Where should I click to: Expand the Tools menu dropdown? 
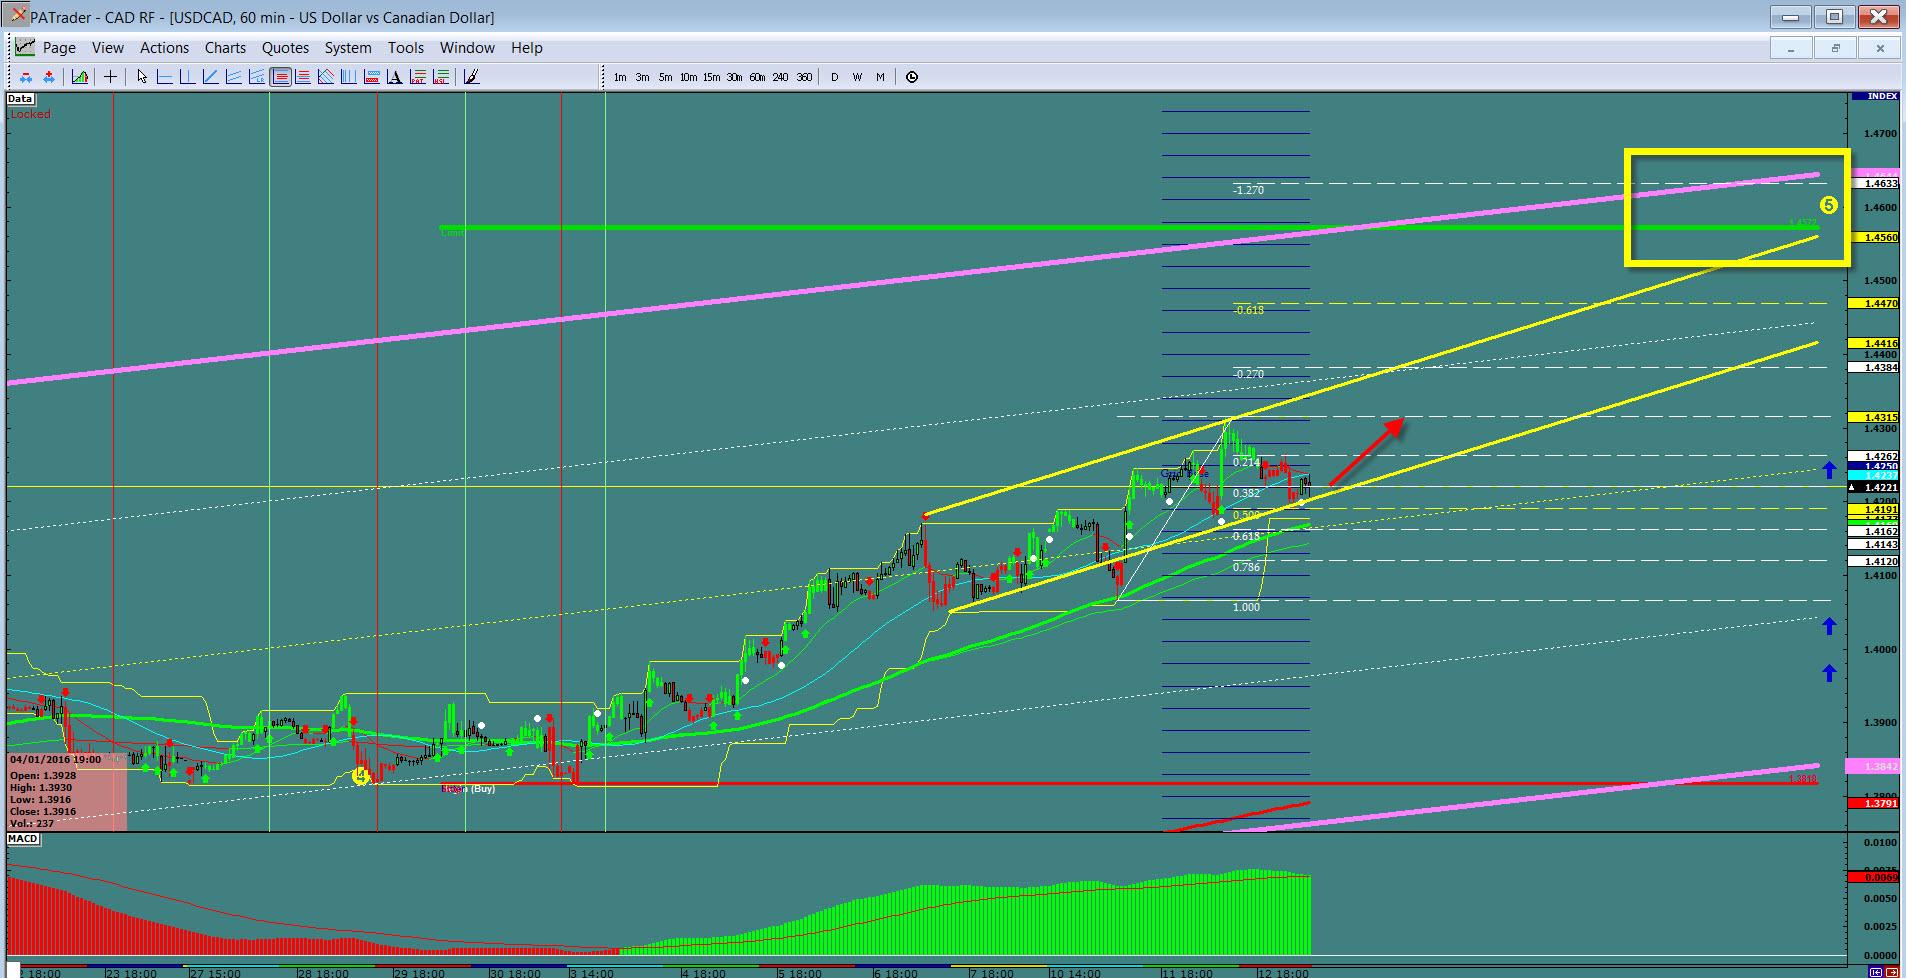pos(406,48)
